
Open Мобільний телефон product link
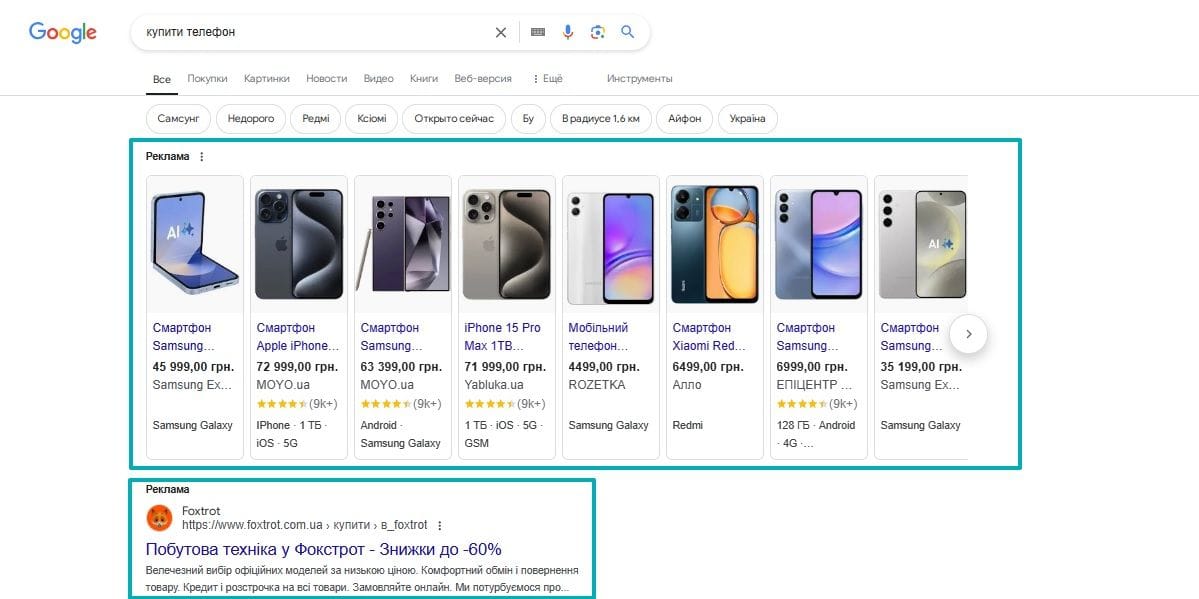(x=599, y=337)
